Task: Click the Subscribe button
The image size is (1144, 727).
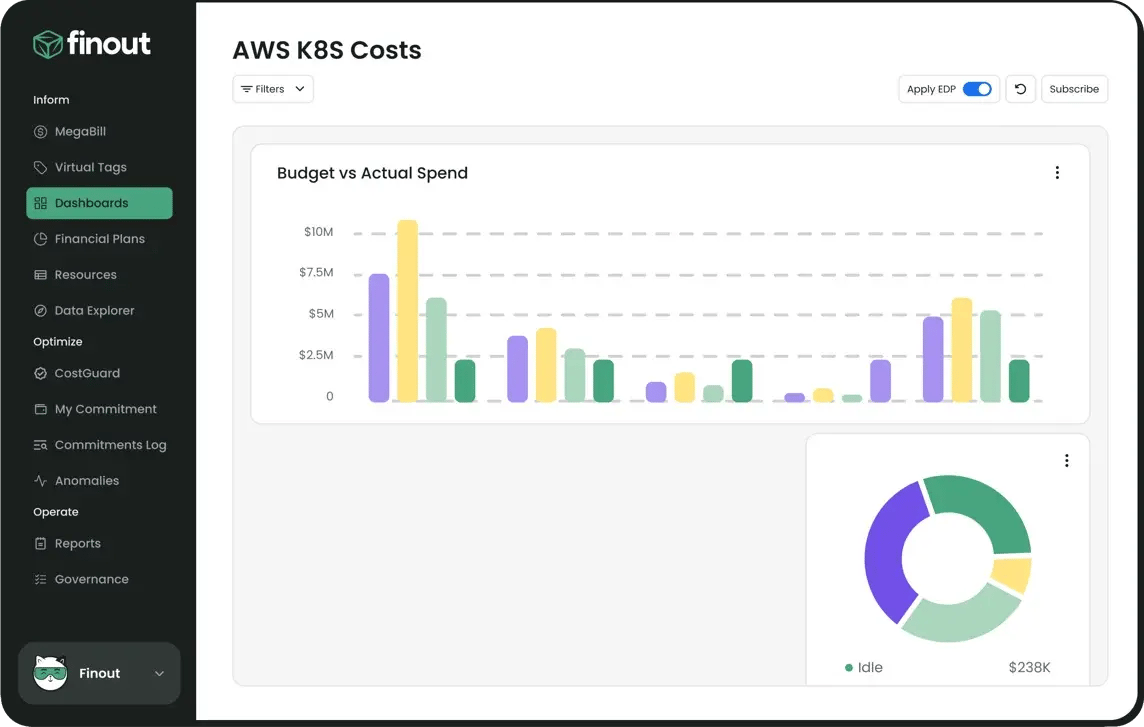Action: click(x=1074, y=89)
